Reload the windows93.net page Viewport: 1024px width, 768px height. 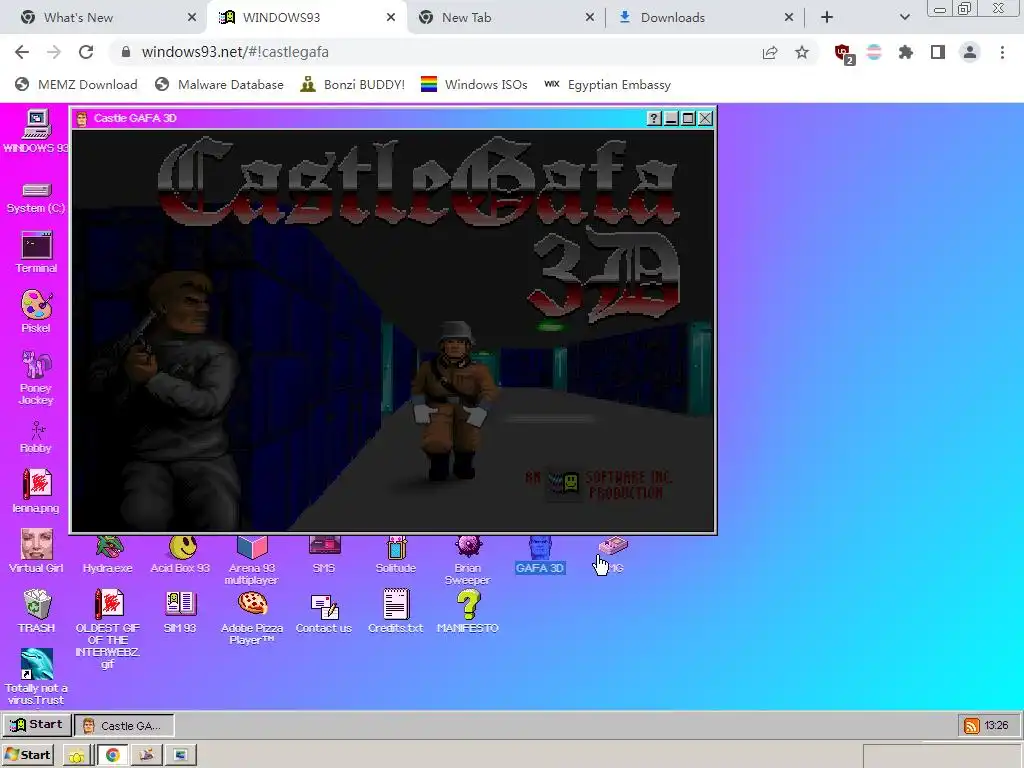(x=86, y=52)
